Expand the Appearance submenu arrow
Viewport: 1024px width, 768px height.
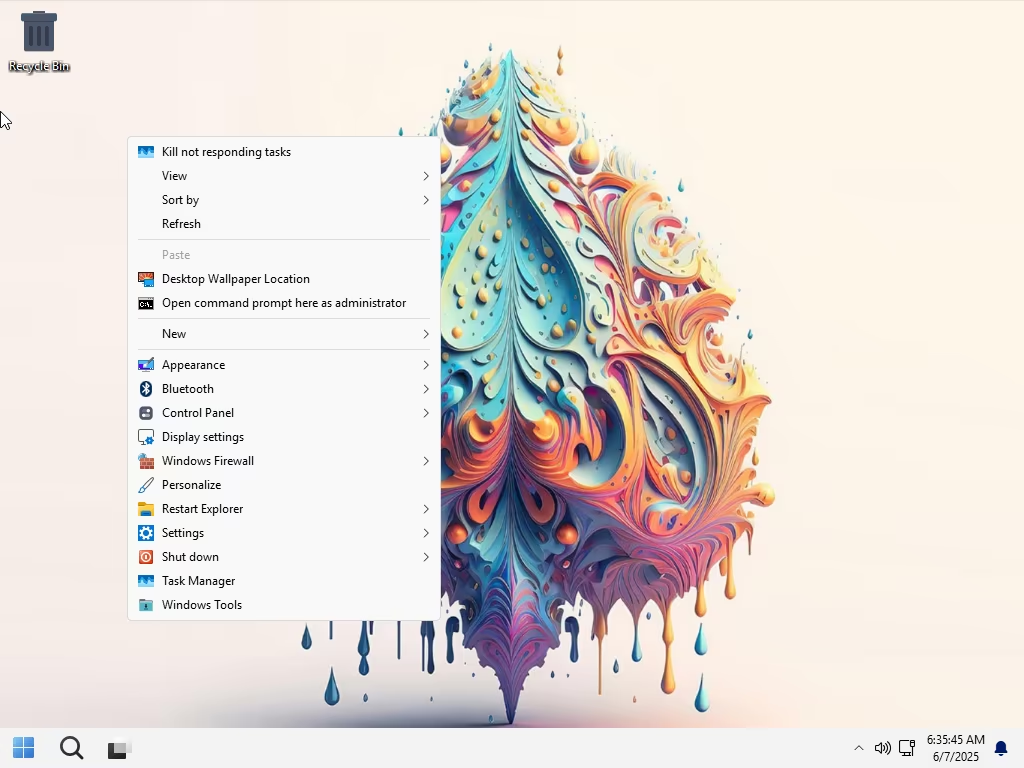pos(426,364)
